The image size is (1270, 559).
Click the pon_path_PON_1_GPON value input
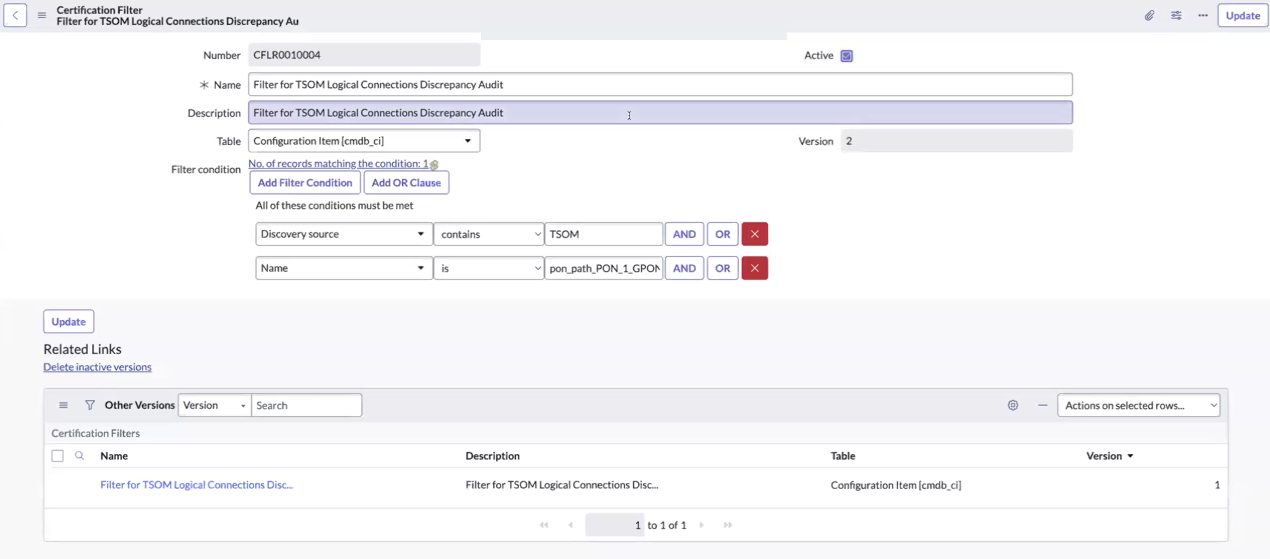tap(604, 268)
